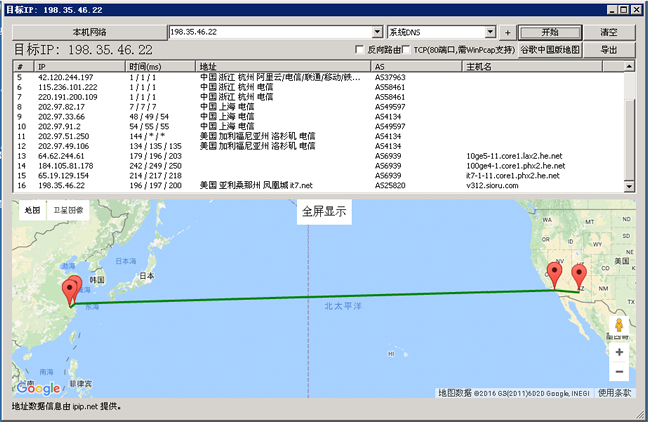Click the Los Angeles map marker

pyautogui.click(x=555, y=273)
